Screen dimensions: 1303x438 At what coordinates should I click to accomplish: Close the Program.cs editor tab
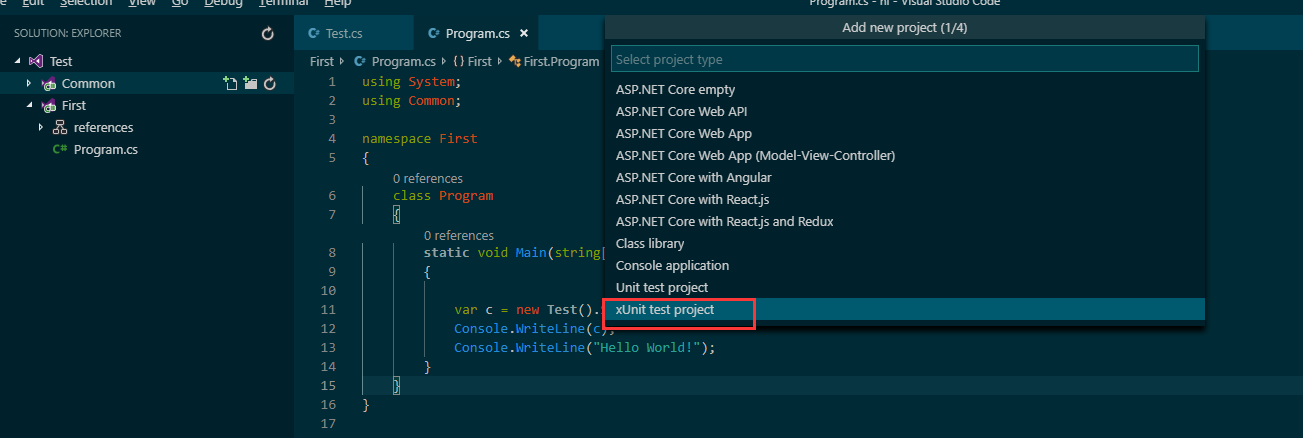pos(523,34)
